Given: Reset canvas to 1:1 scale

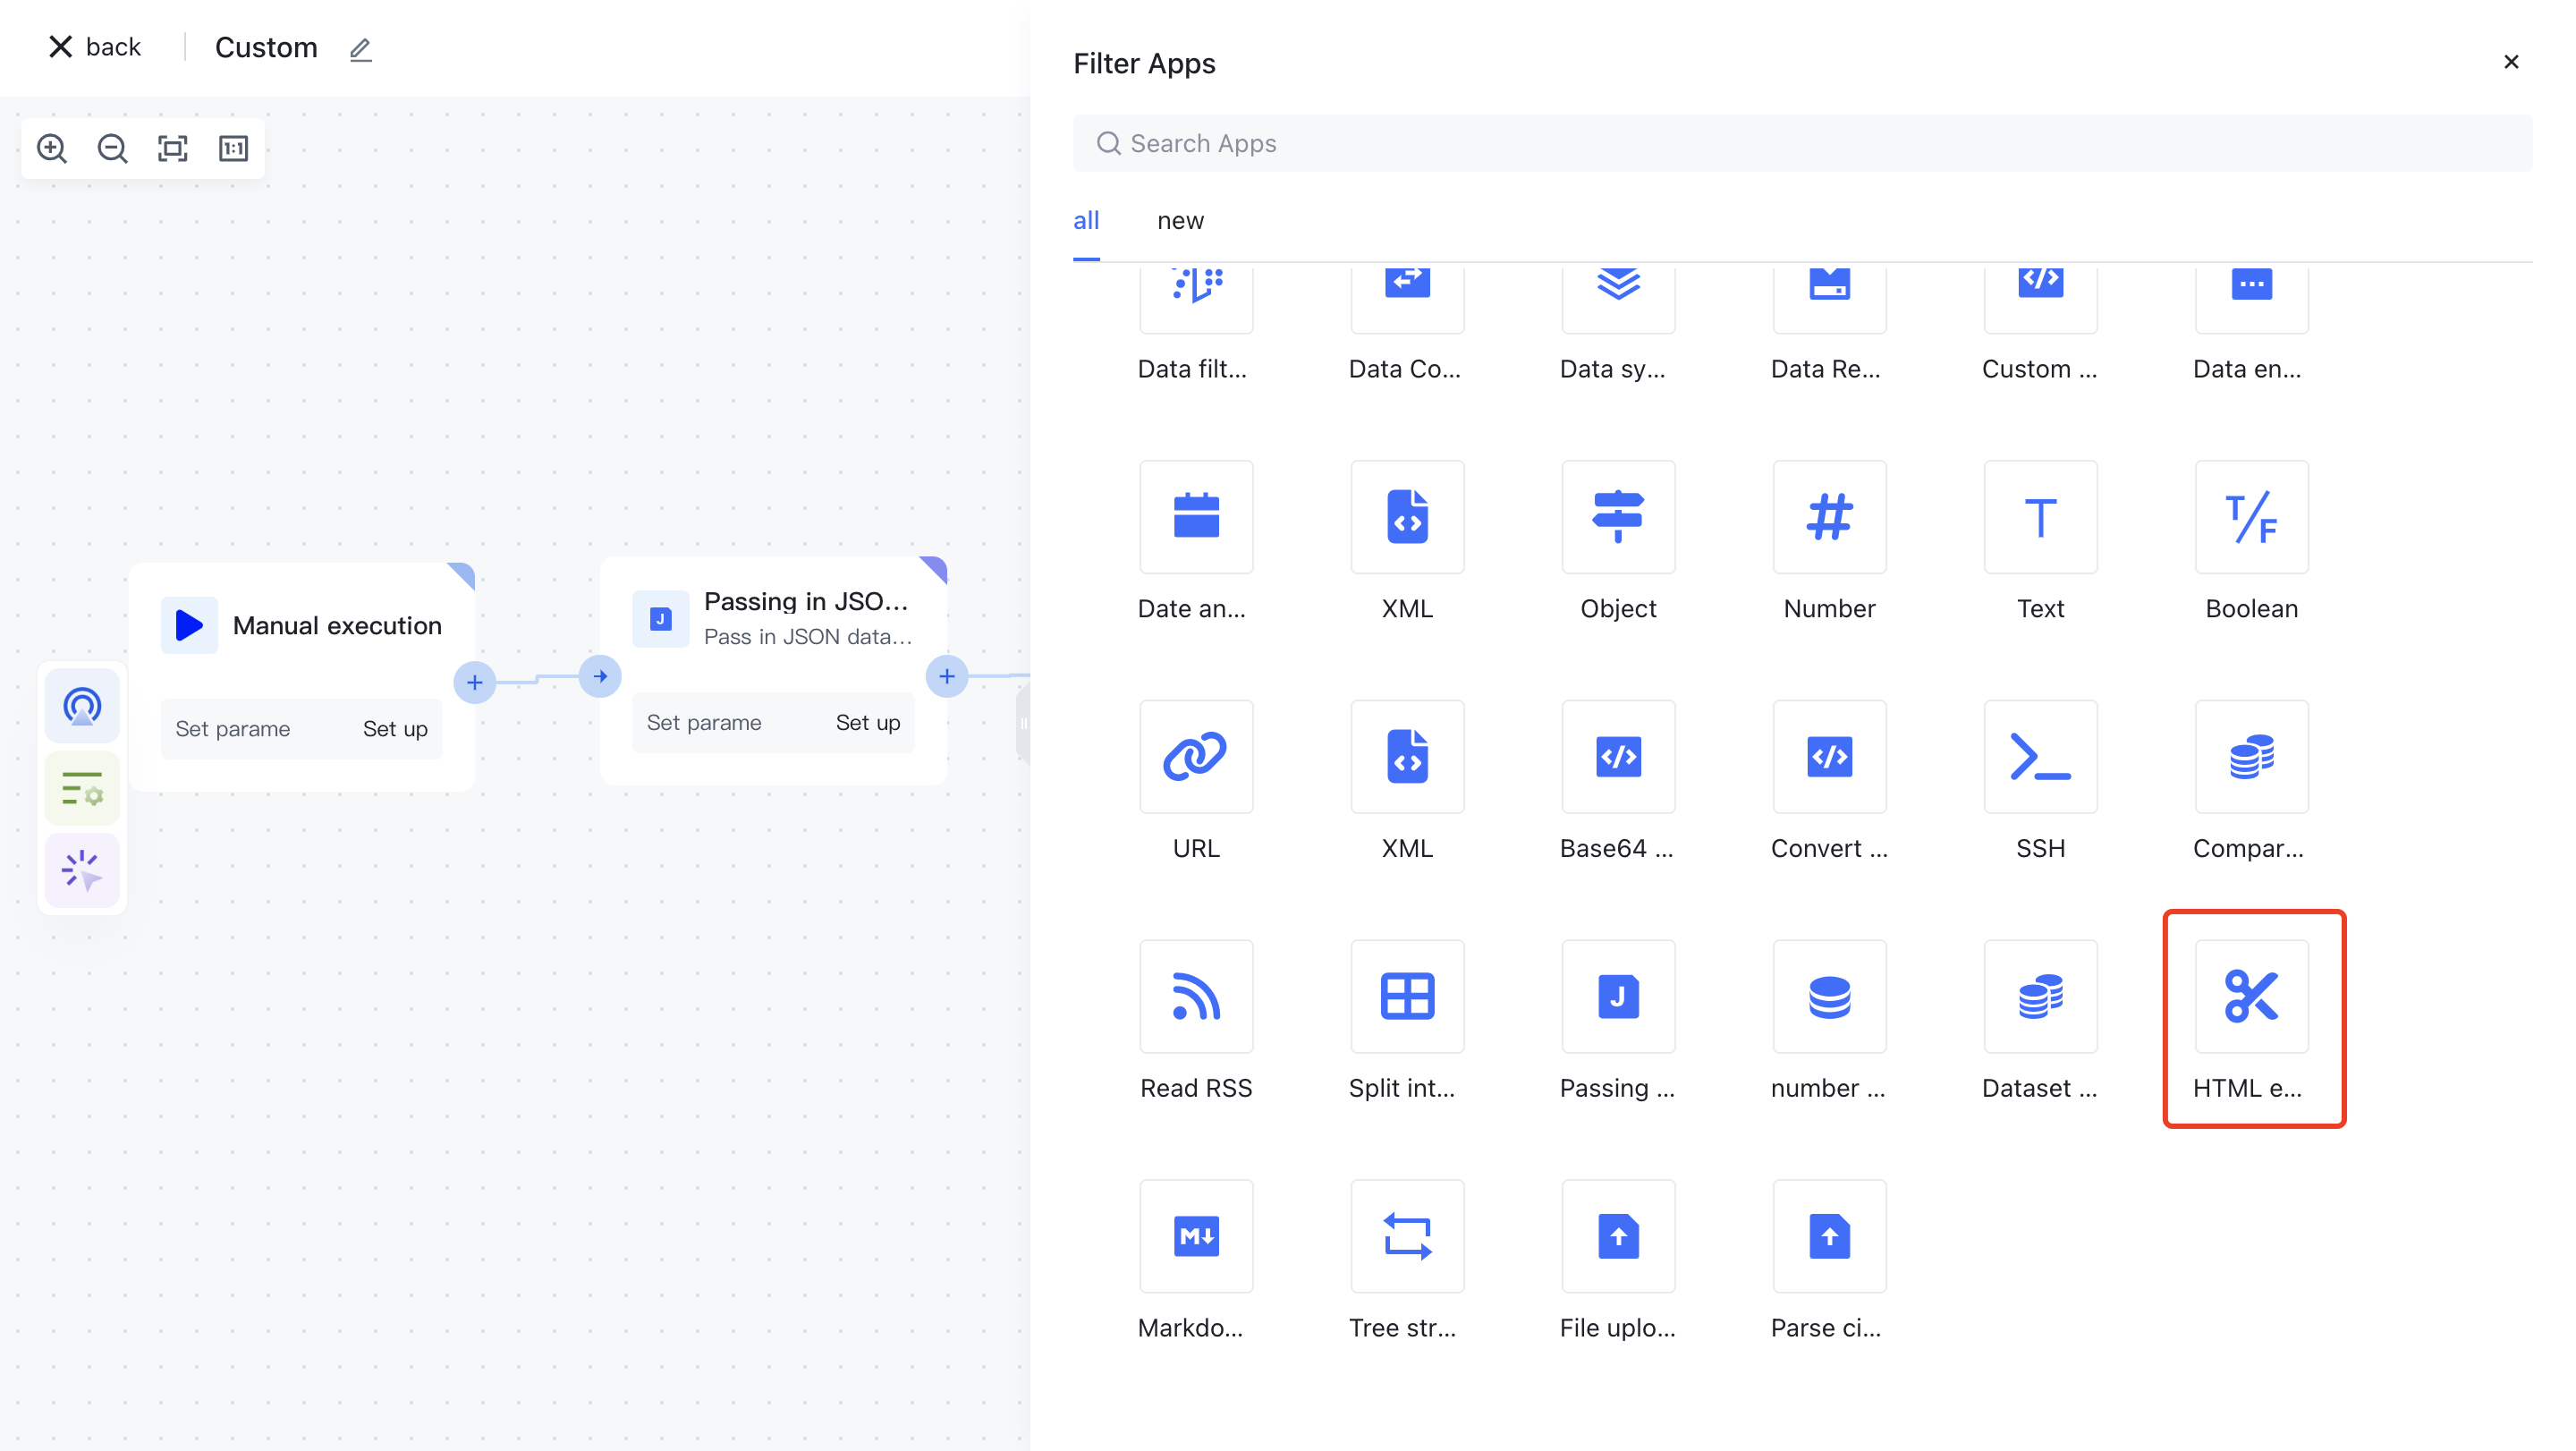Looking at the screenshot, I should 233,149.
